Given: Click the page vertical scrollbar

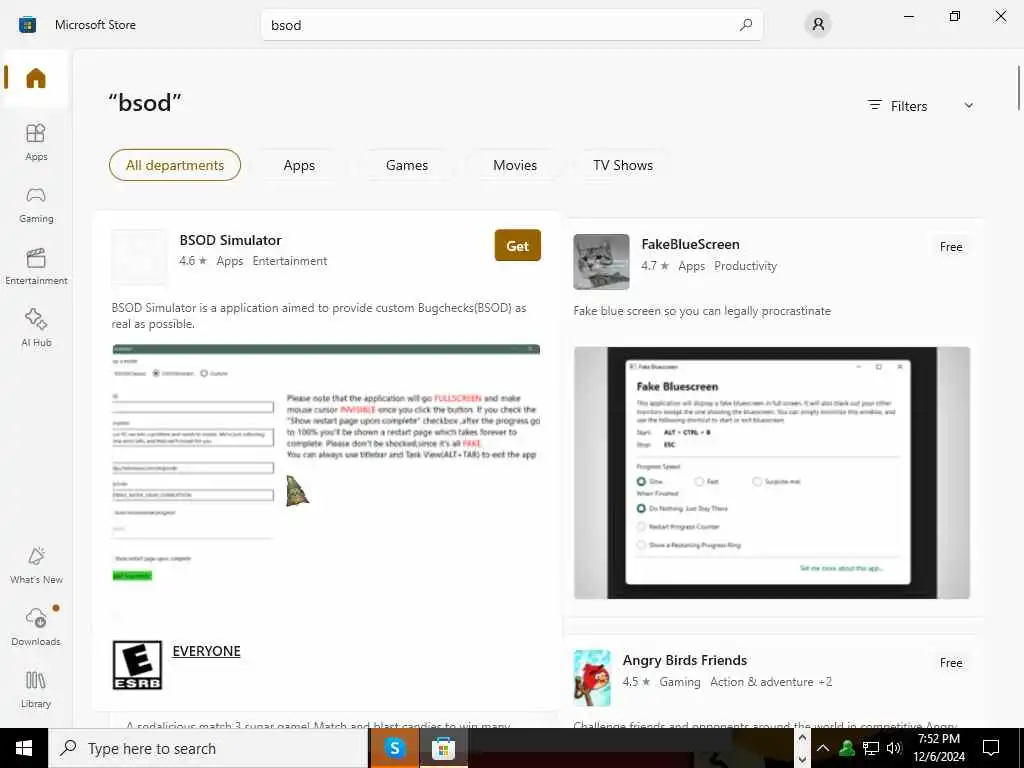Looking at the screenshot, I should click(1019, 88).
